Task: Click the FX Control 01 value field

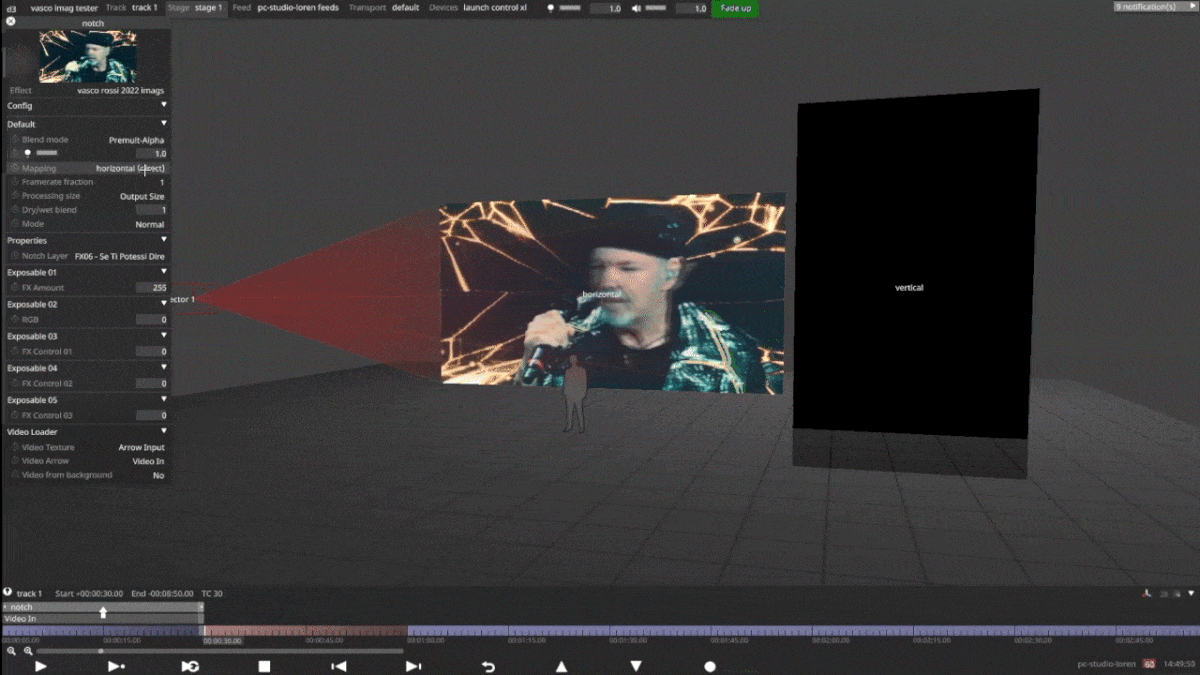Action: 152,351
